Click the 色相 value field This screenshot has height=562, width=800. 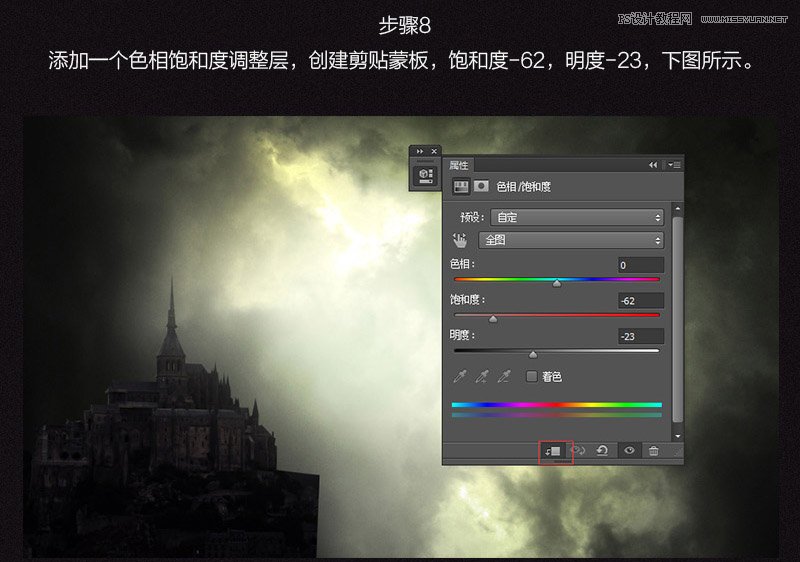[x=641, y=265]
